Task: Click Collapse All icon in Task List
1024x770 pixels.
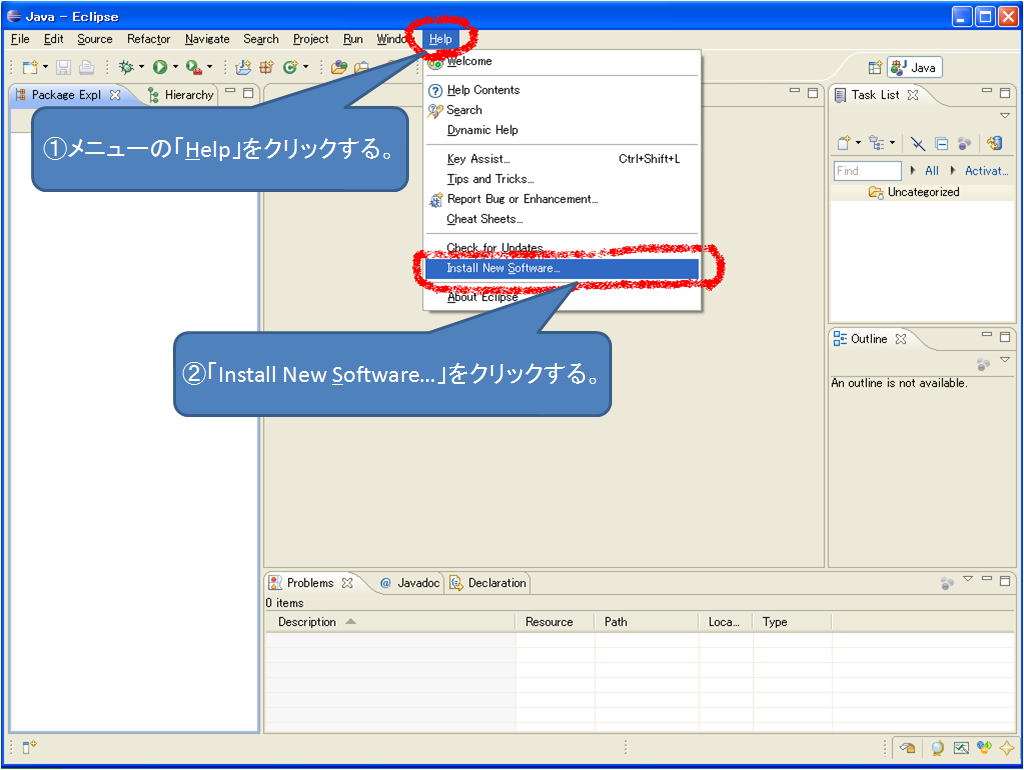Action: 941,144
